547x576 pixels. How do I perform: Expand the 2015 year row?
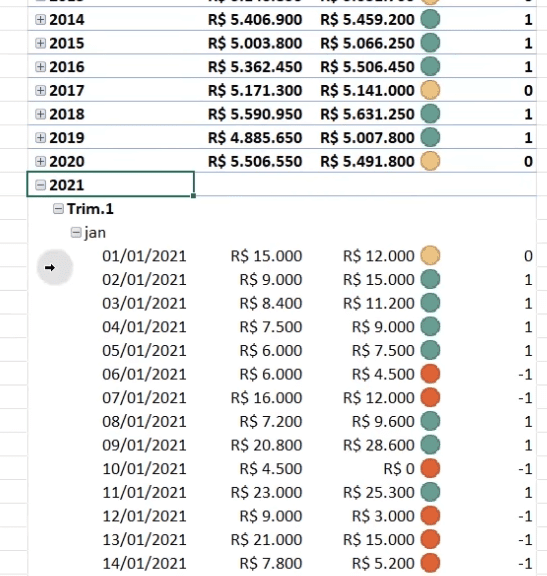[40, 43]
